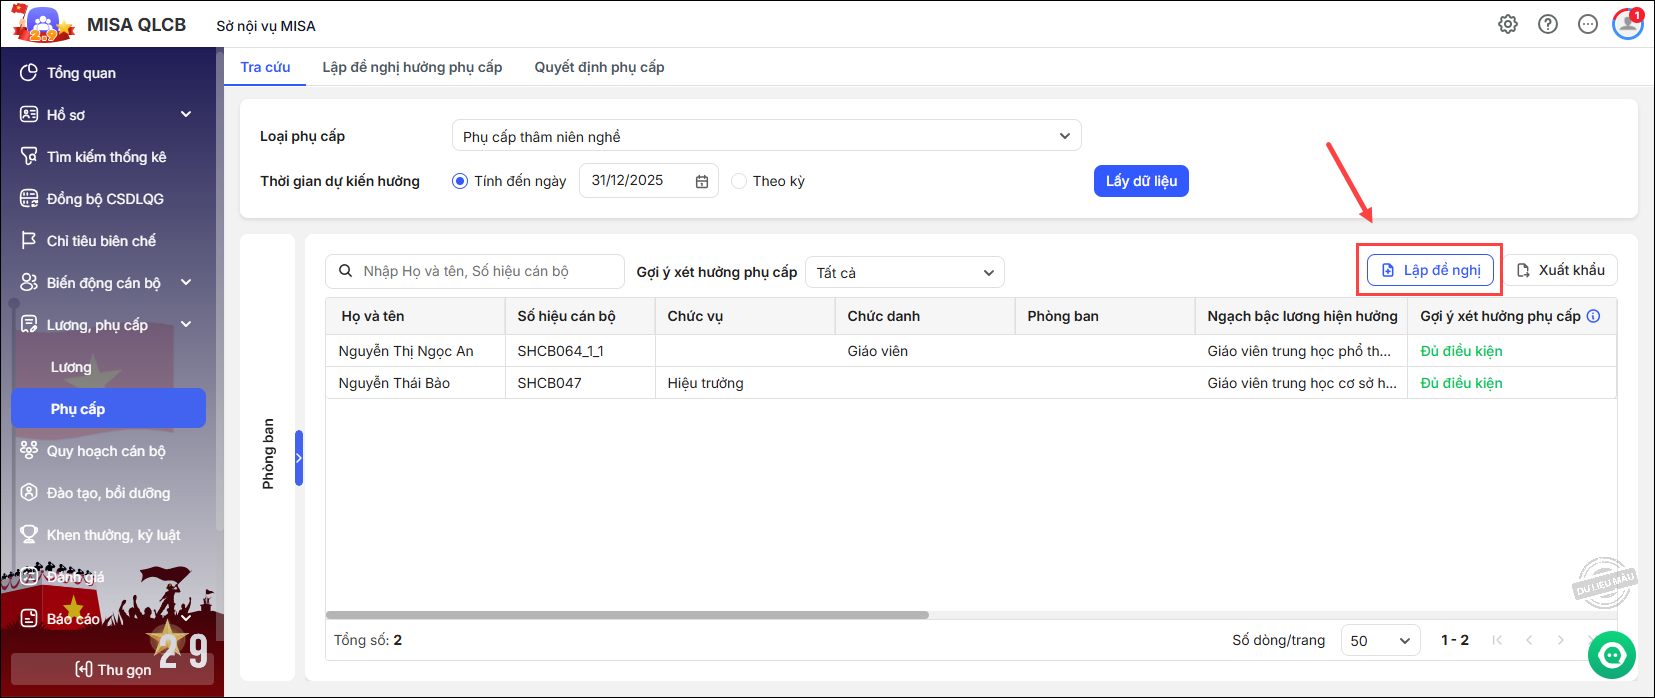Expand the Phòng ban side panel
Screen dimensions: 1655x698
click(x=298, y=458)
